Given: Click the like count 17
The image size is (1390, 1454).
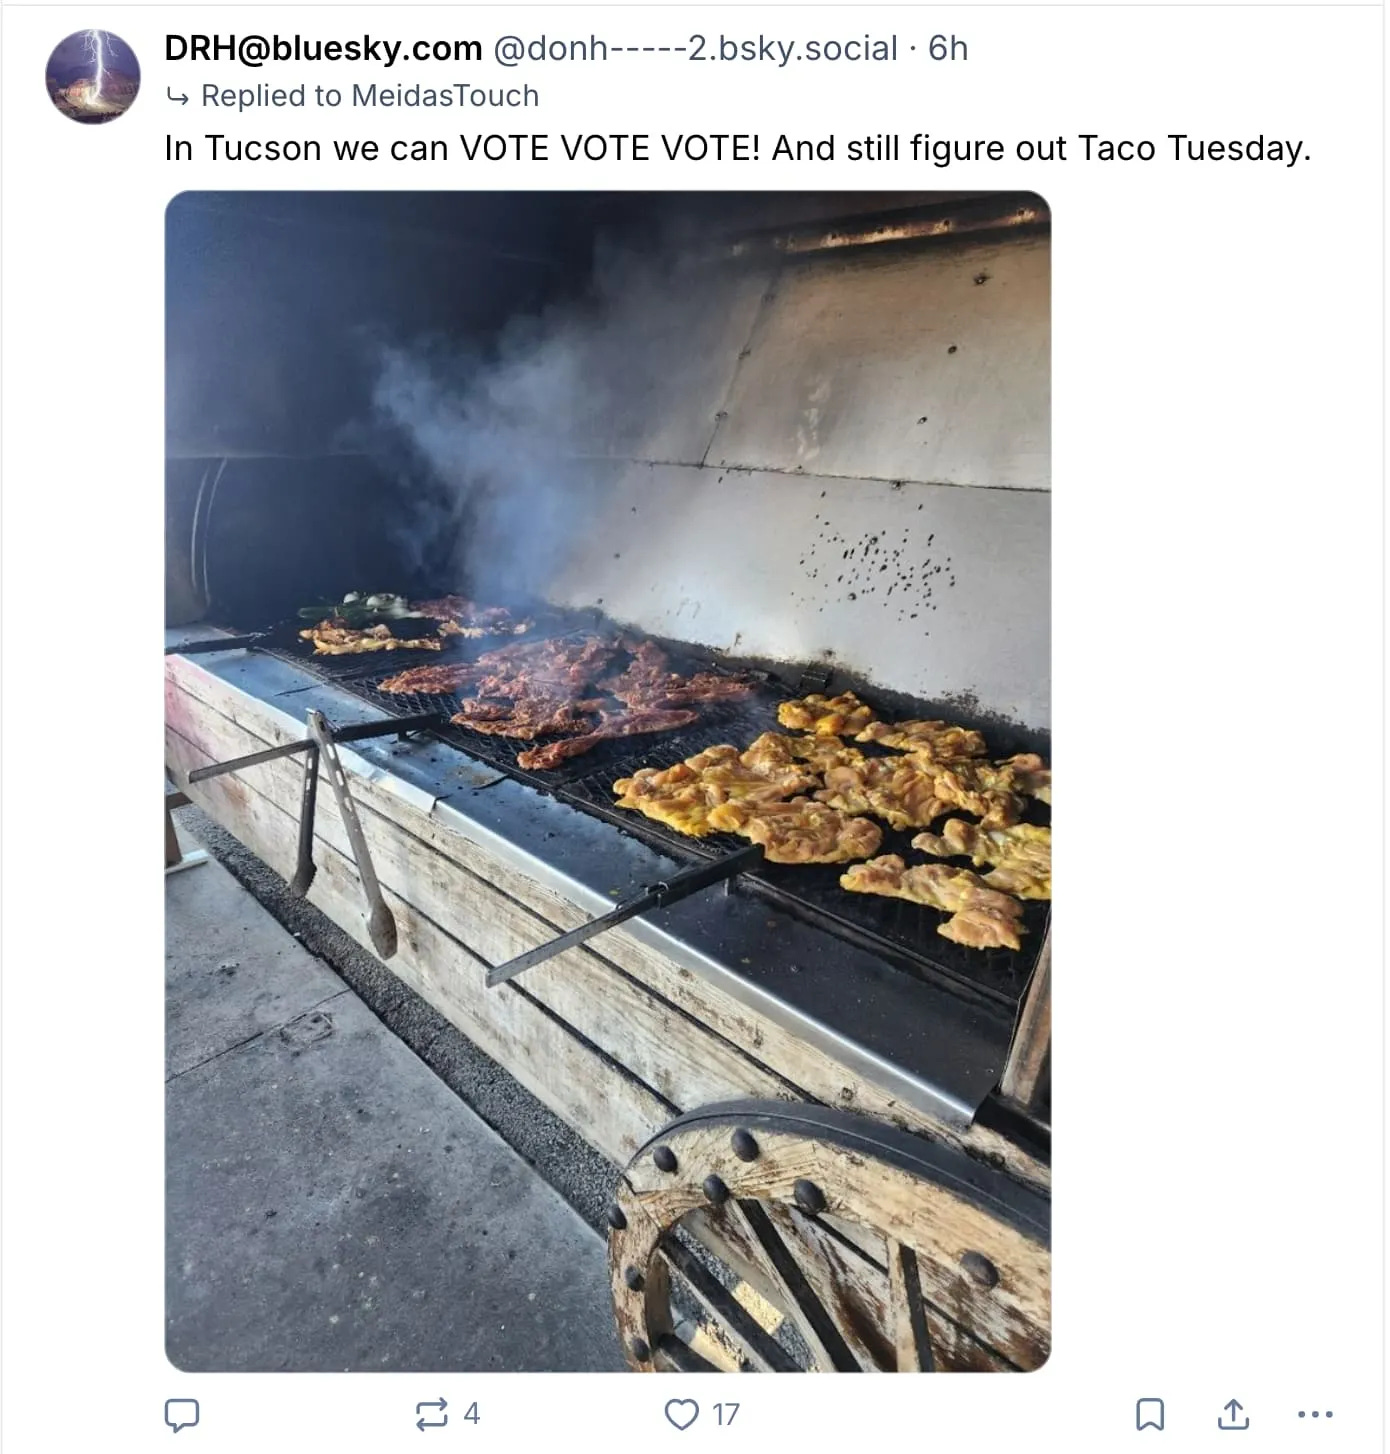Looking at the screenshot, I should point(726,1414).
